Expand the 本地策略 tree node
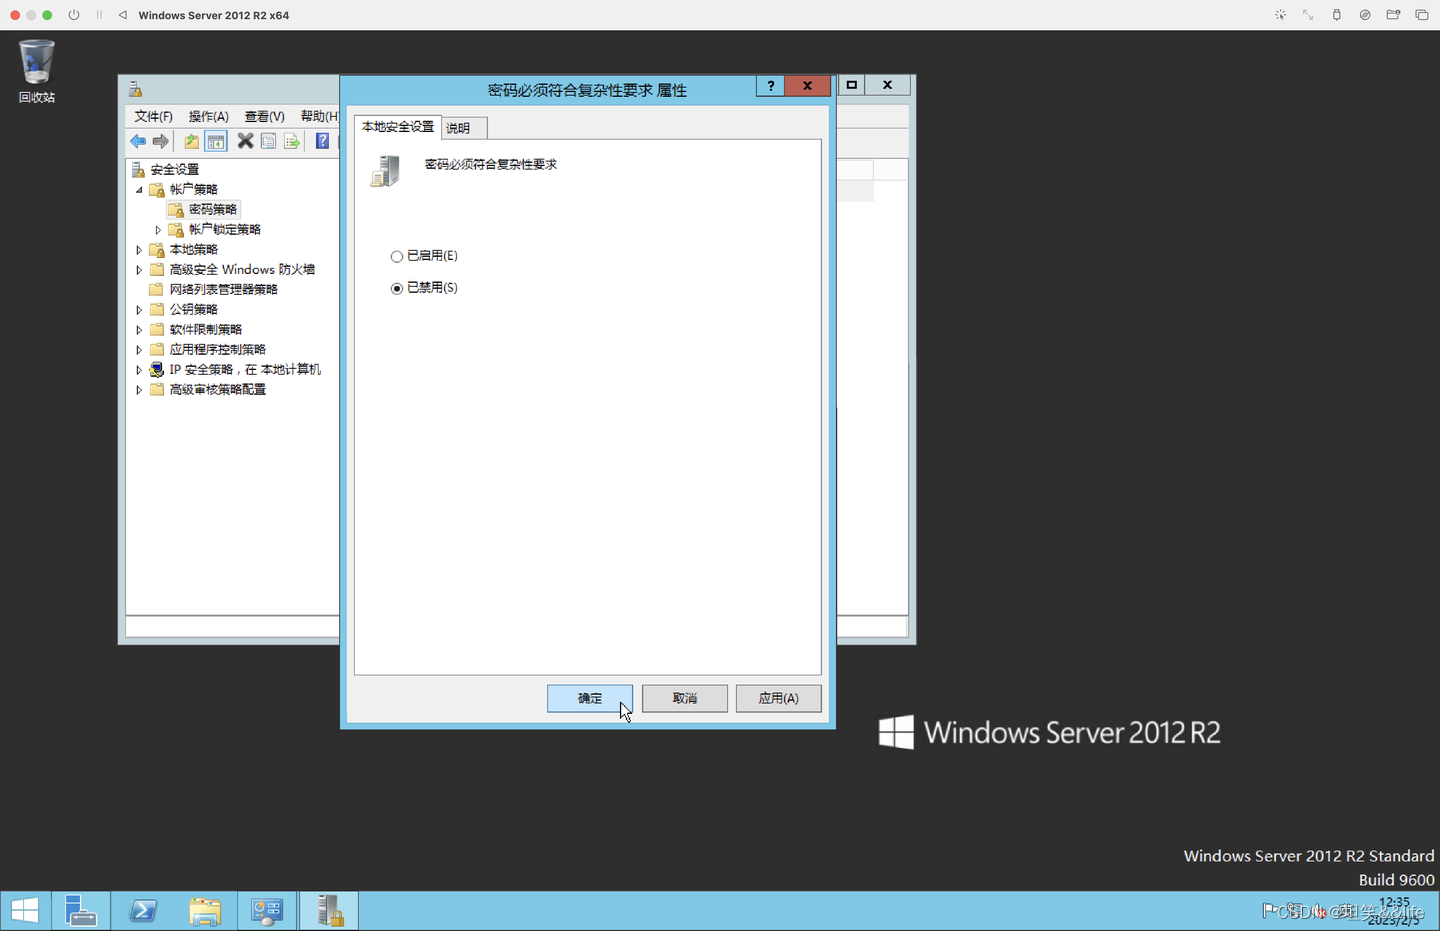Screen dimensions: 1440x931 pyautogui.click(x=139, y=250)
